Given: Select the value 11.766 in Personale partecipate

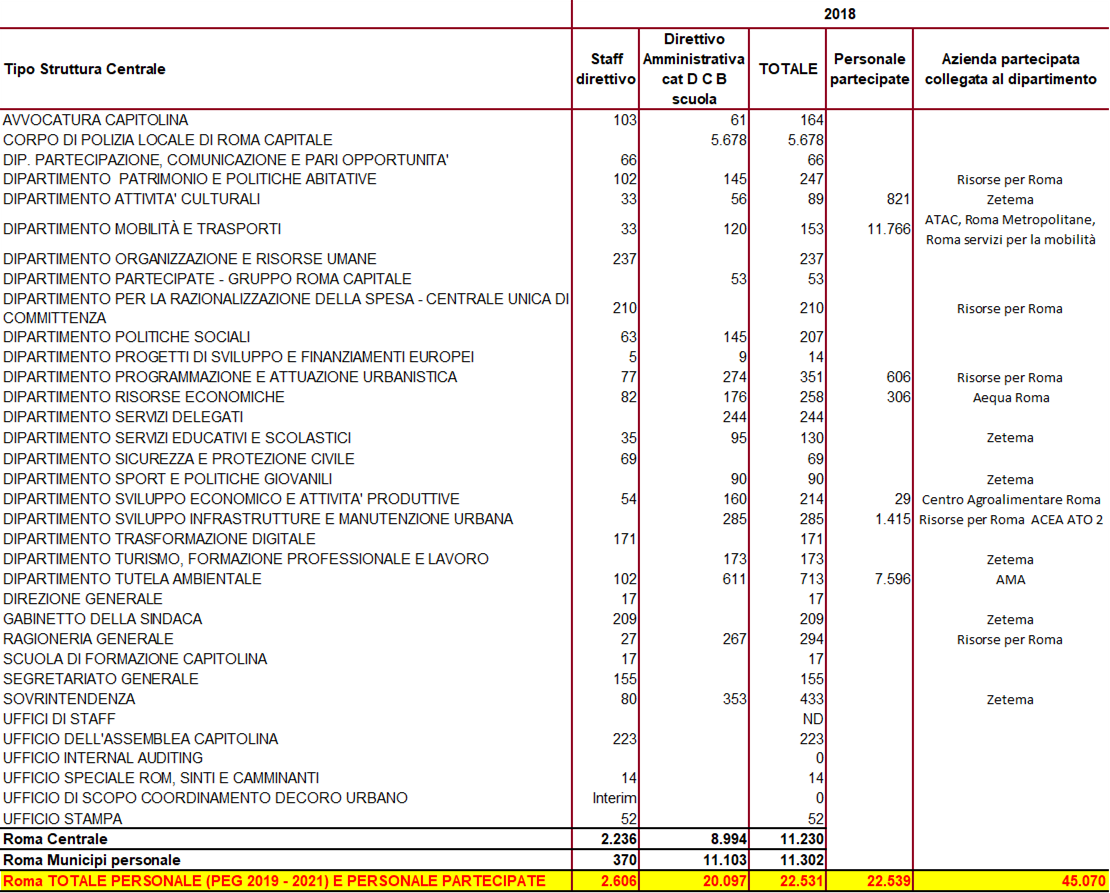Looking at the screenshot, I should 889,229.
